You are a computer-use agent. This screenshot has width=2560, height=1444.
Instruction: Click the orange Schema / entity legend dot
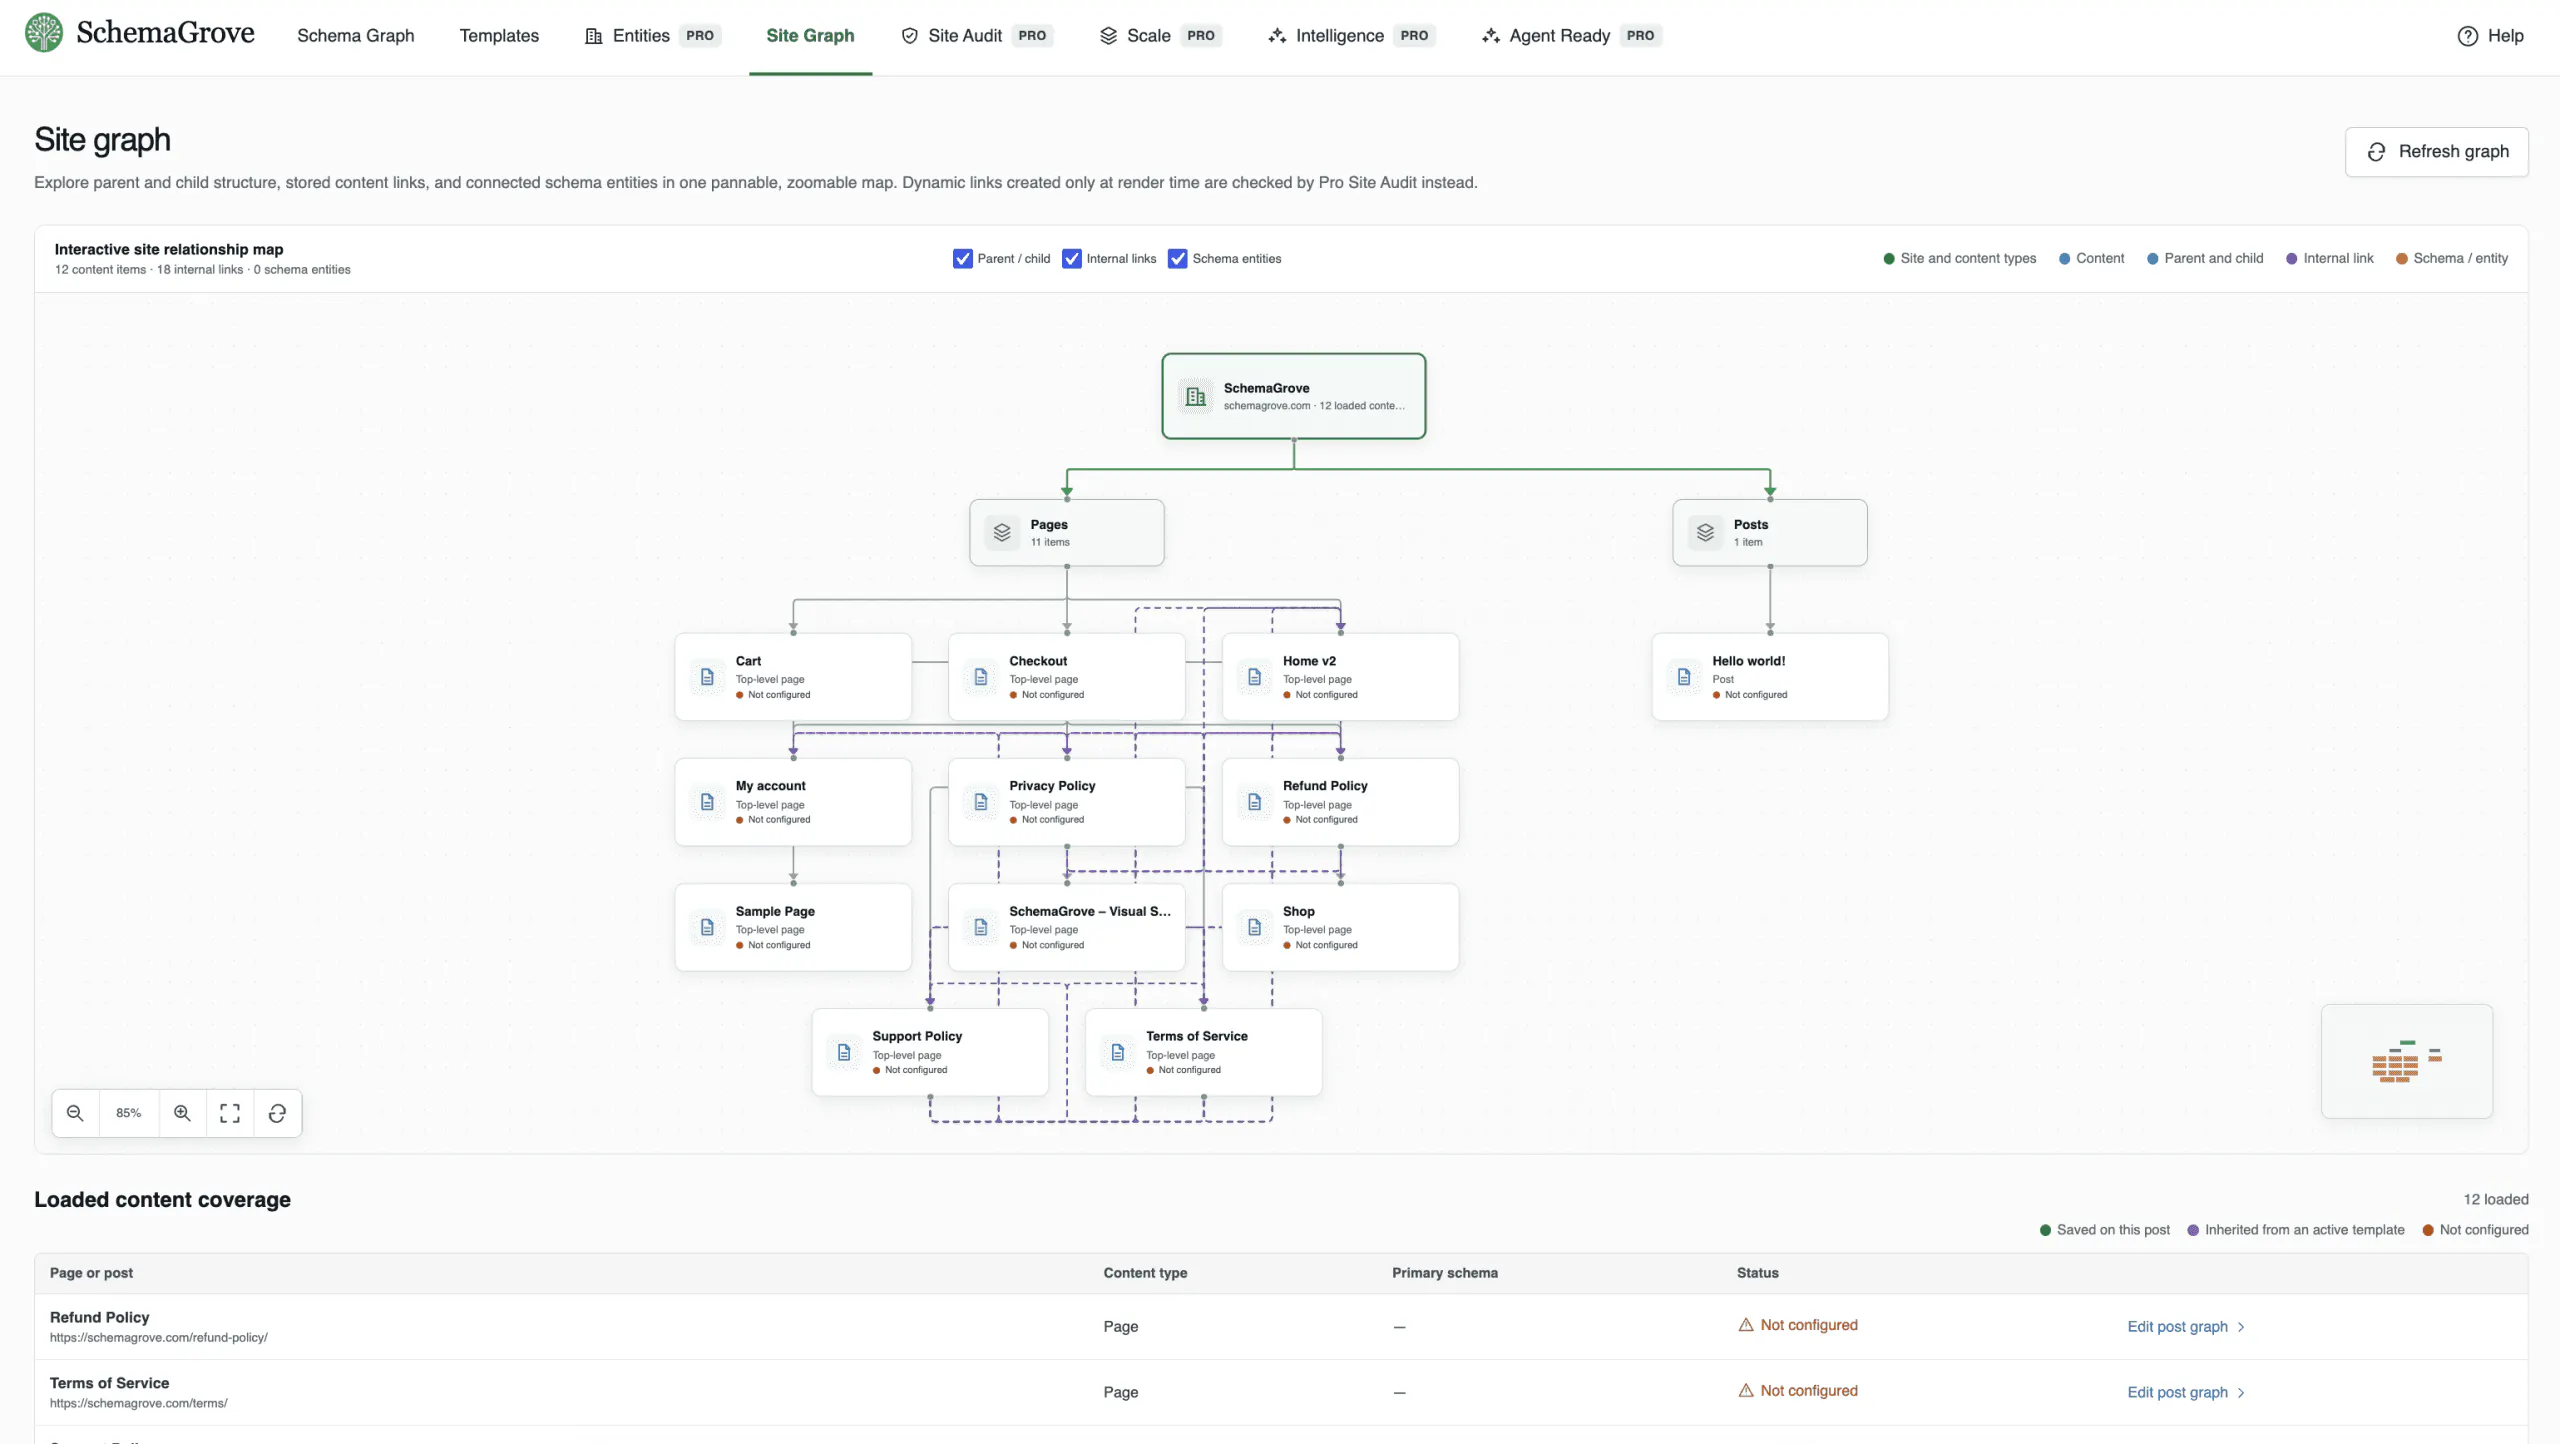[x=2402, y=259]
